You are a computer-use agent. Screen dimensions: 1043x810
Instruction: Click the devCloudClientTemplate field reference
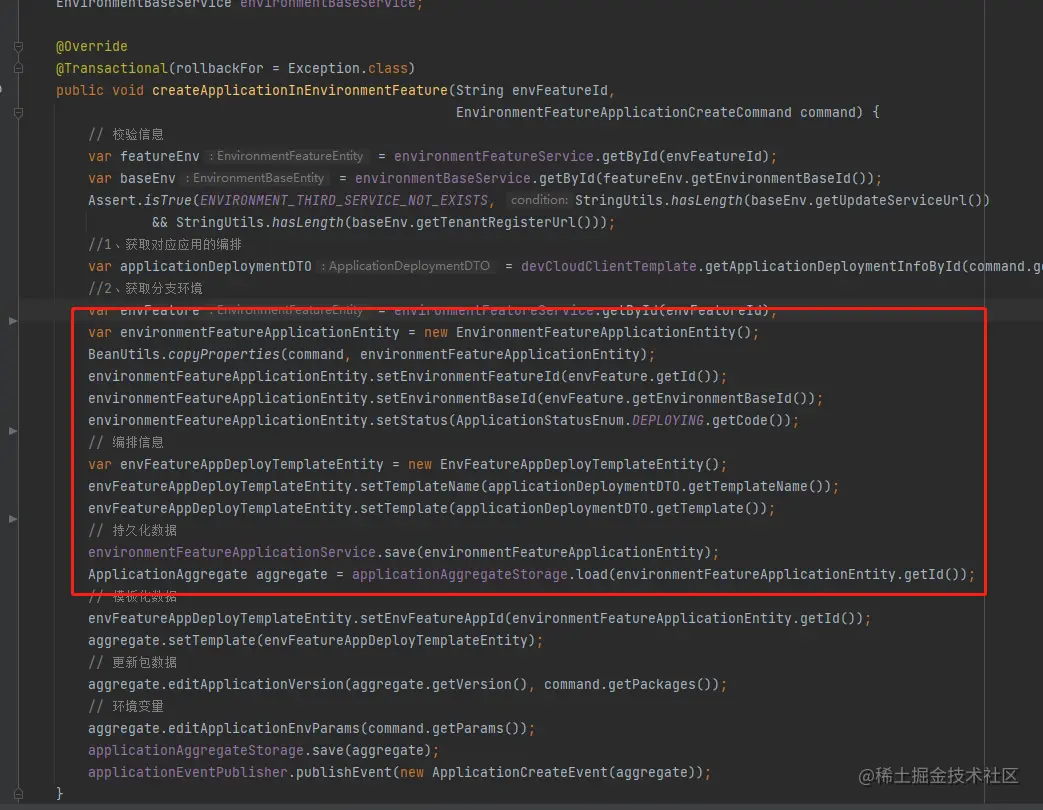609,266
